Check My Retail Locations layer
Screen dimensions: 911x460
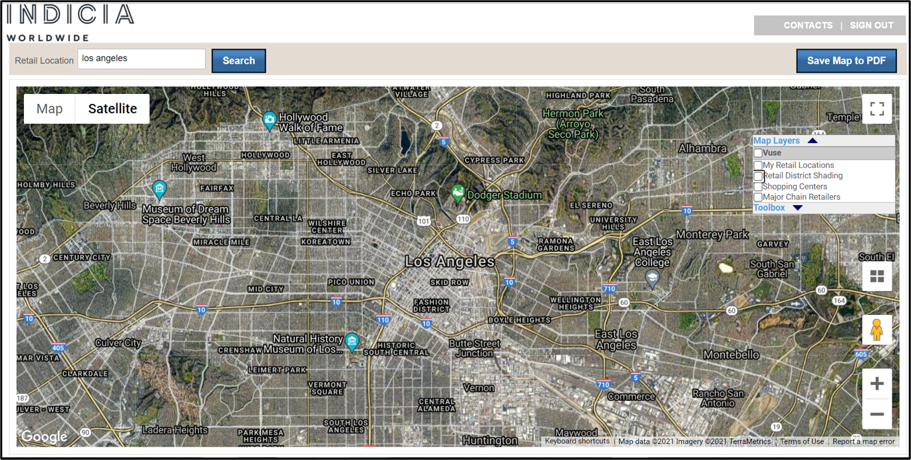click(x=758, y=166)
